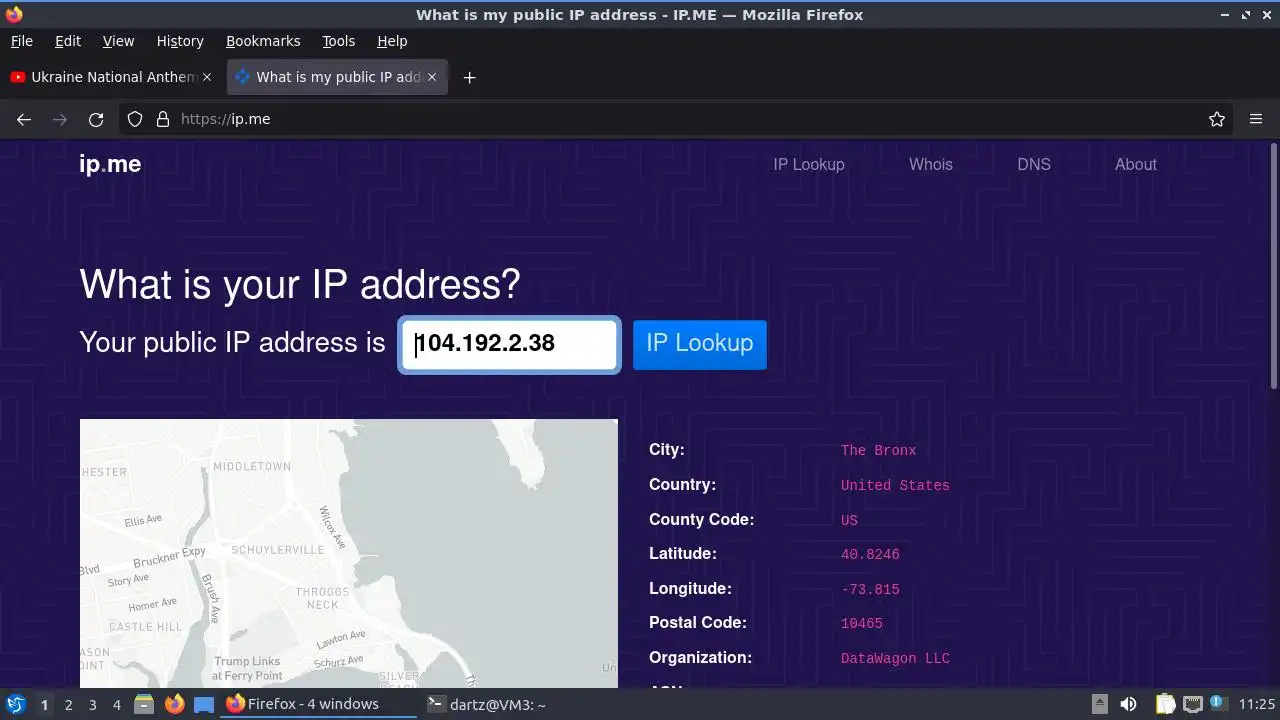Viewport: 1280px width, 720px height.
Task: Open the DNS nav link
Action: pos(1034,164)
